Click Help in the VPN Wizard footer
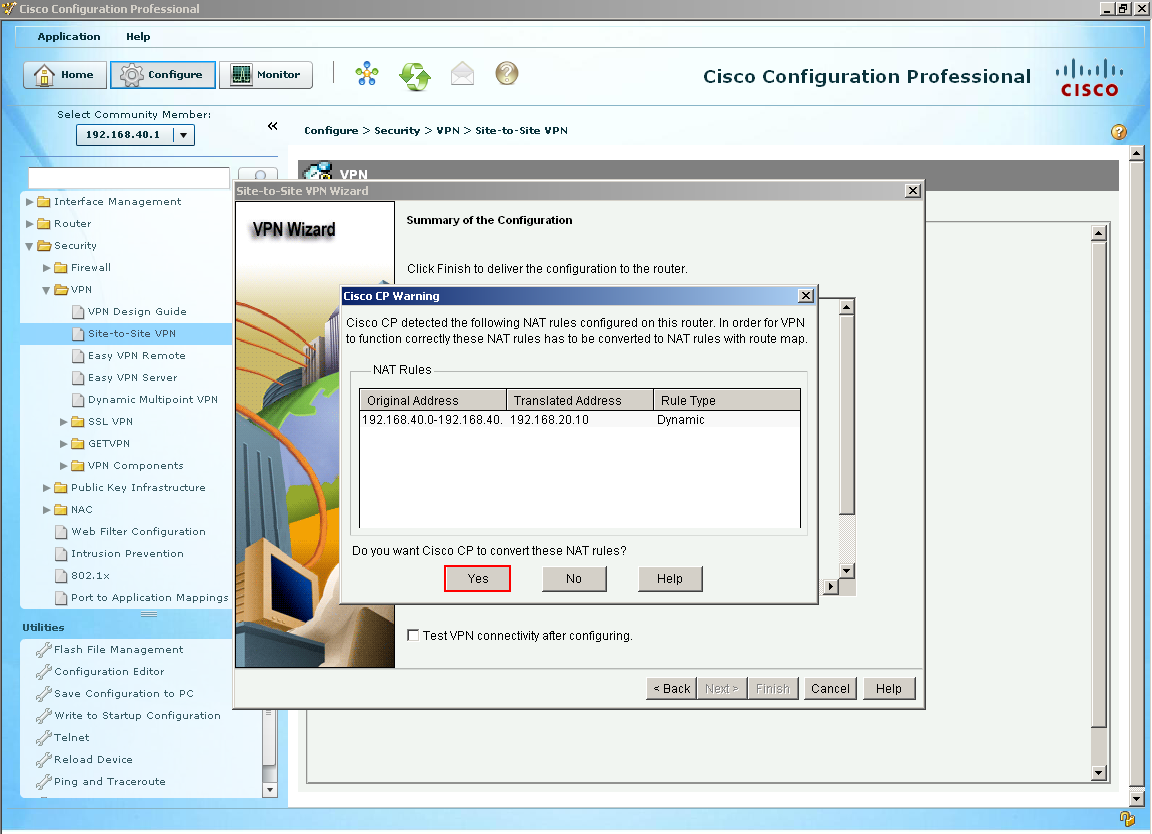This screenshot has height=834, width=1152. pos(888,689)
